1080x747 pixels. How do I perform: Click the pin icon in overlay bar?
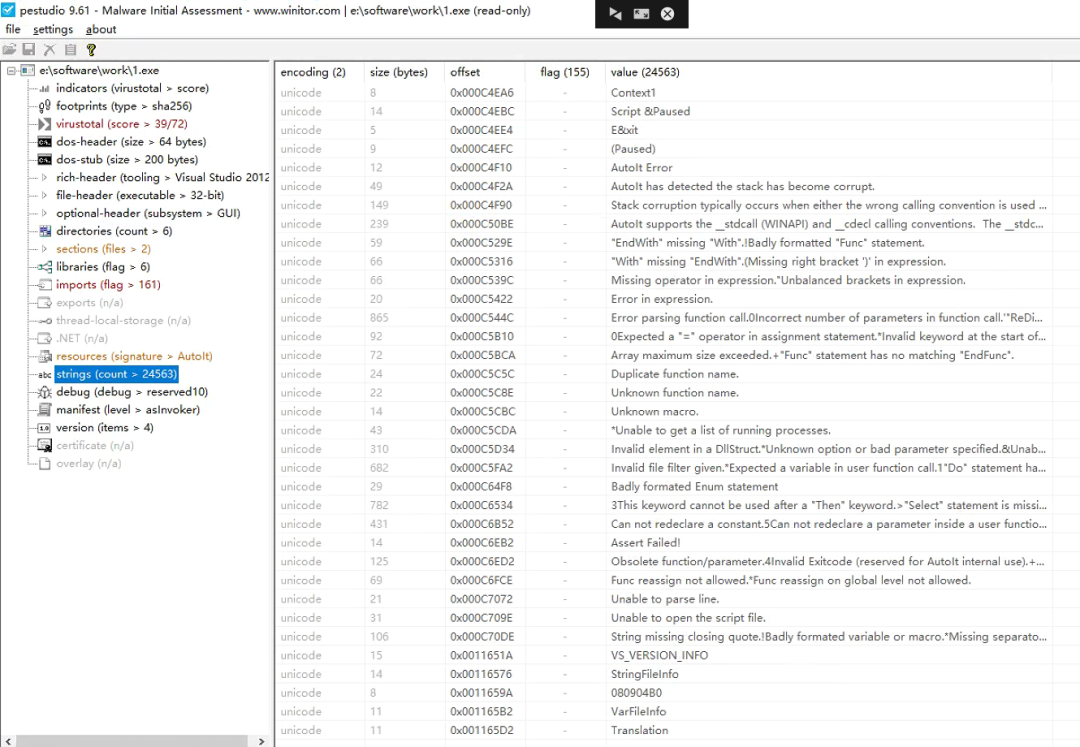615,14
